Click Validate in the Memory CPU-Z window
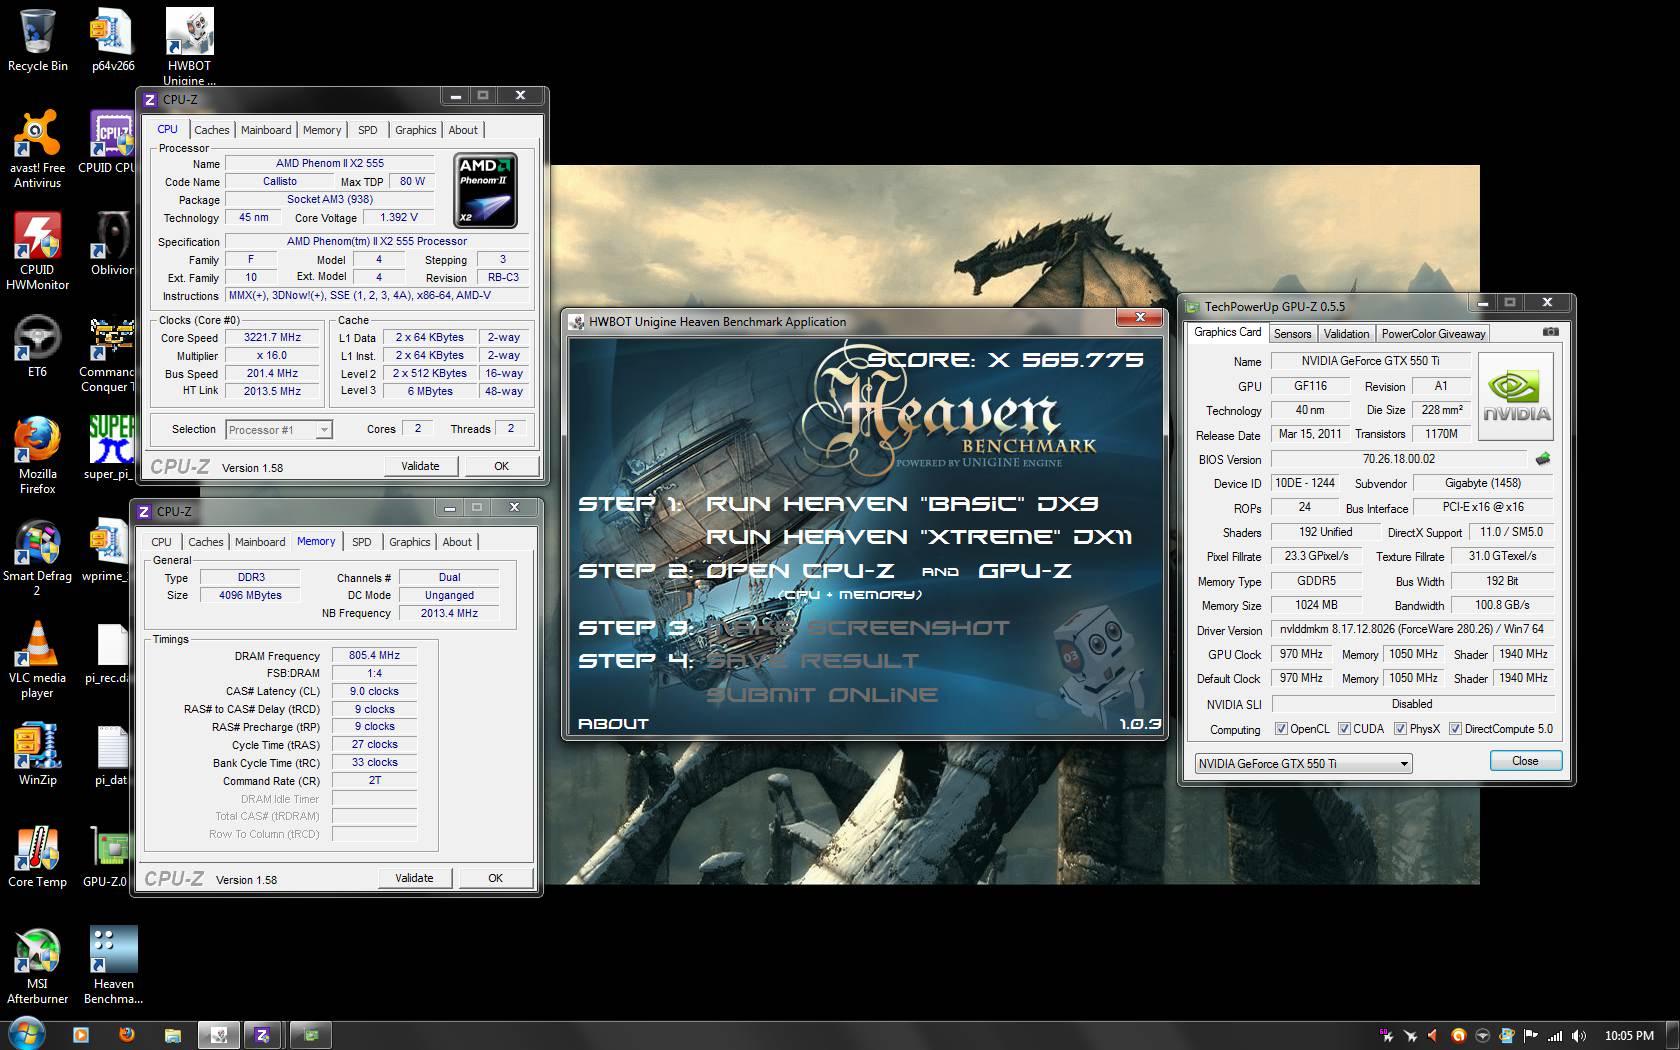This screenshot has height=1050, width=1680. coord(414,878)
